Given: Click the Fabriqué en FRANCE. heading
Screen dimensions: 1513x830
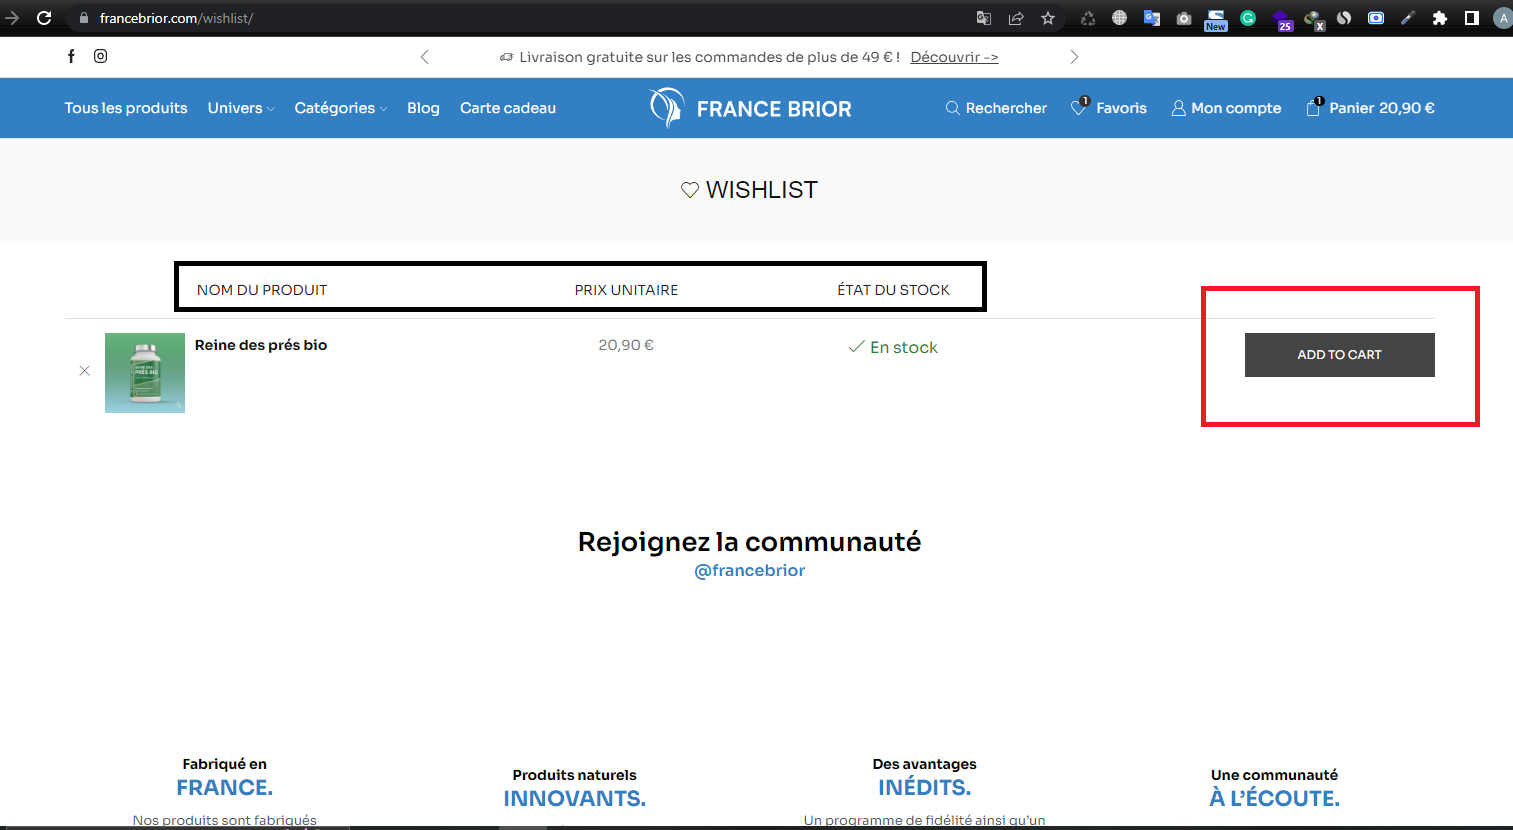Looking at the screenshot, I should (x=225, y=777).
